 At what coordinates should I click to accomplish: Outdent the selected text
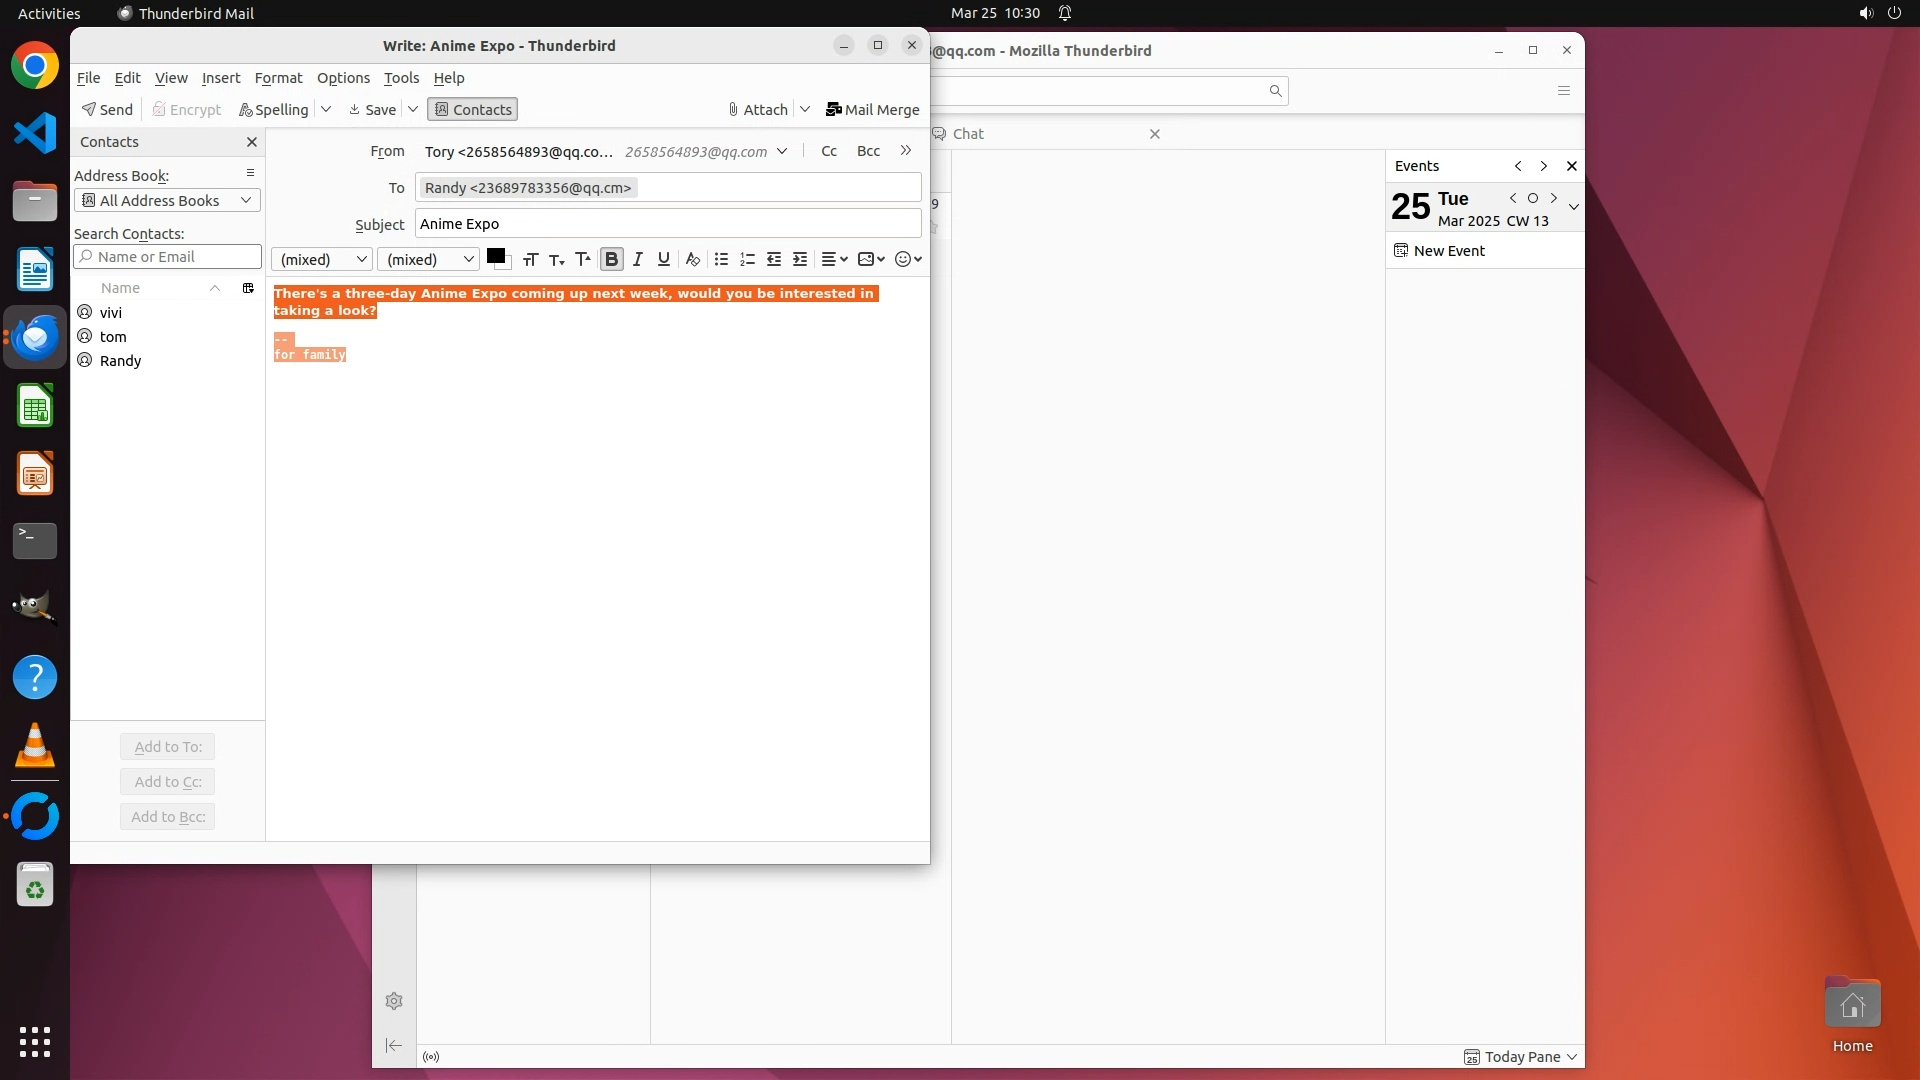click(x=773, y=259)
